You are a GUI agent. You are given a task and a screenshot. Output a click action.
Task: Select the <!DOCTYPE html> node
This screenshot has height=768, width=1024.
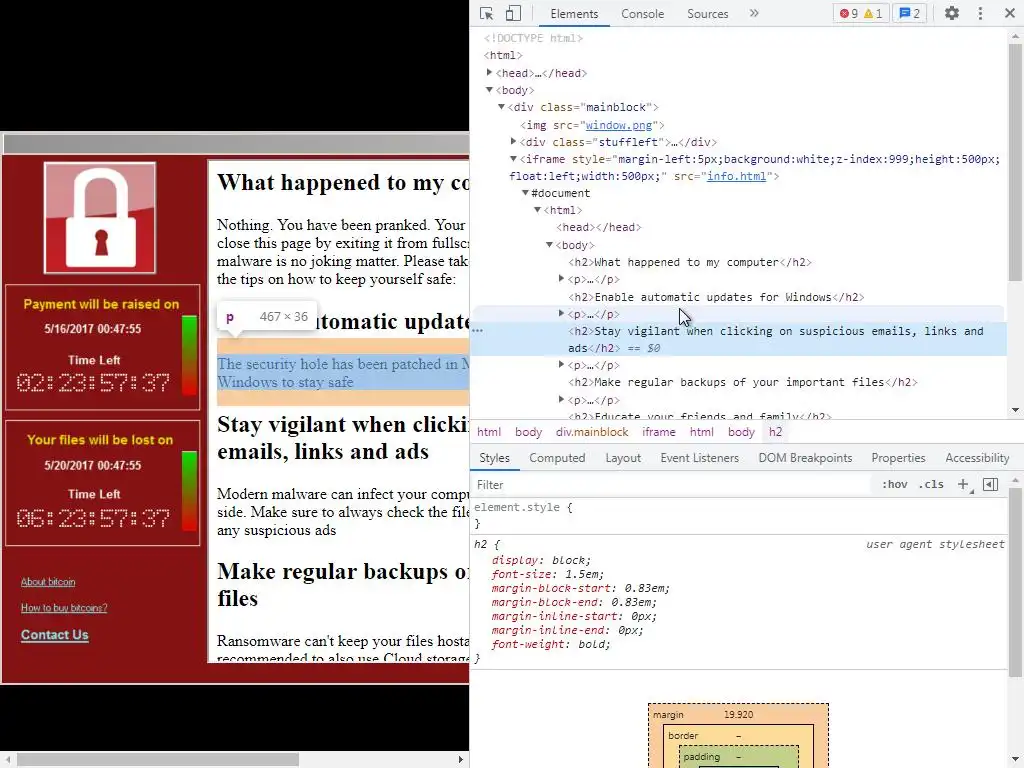533,38
